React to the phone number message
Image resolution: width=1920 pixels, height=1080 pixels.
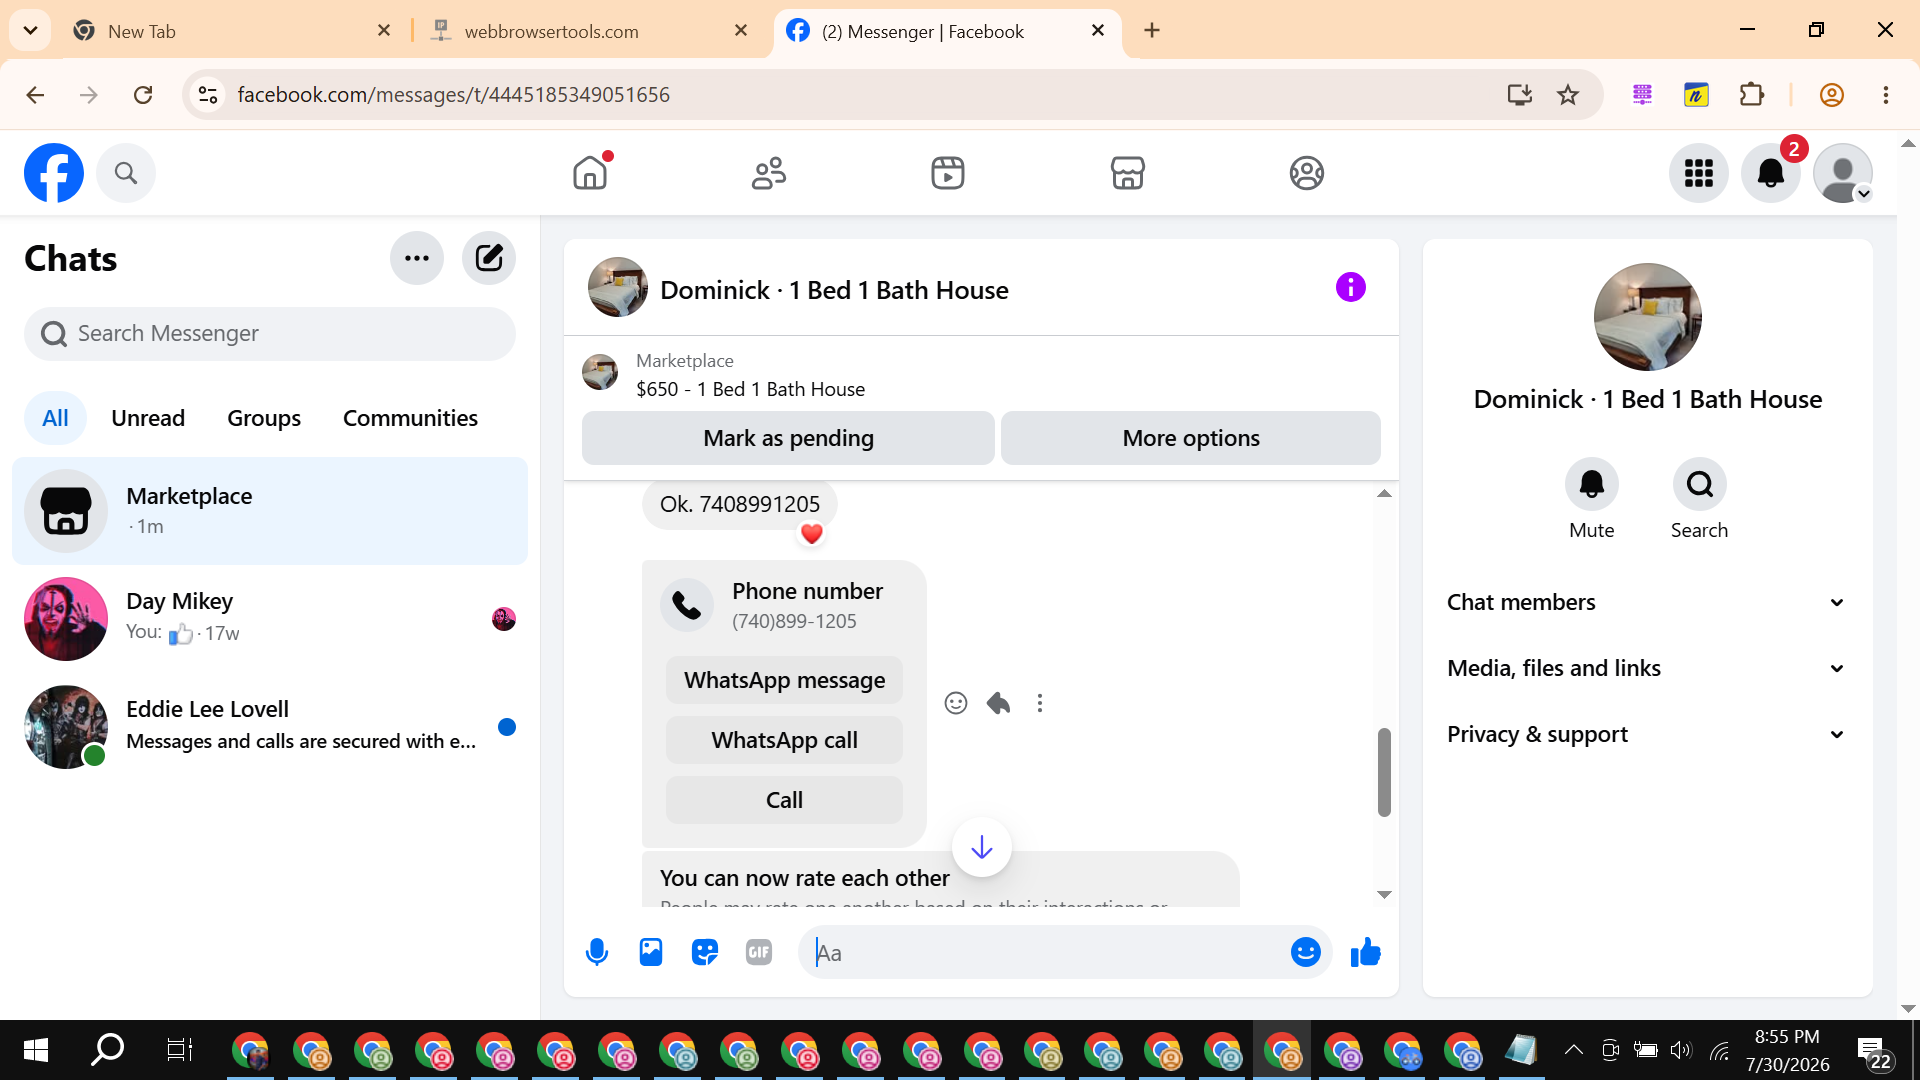pos(956,703)
